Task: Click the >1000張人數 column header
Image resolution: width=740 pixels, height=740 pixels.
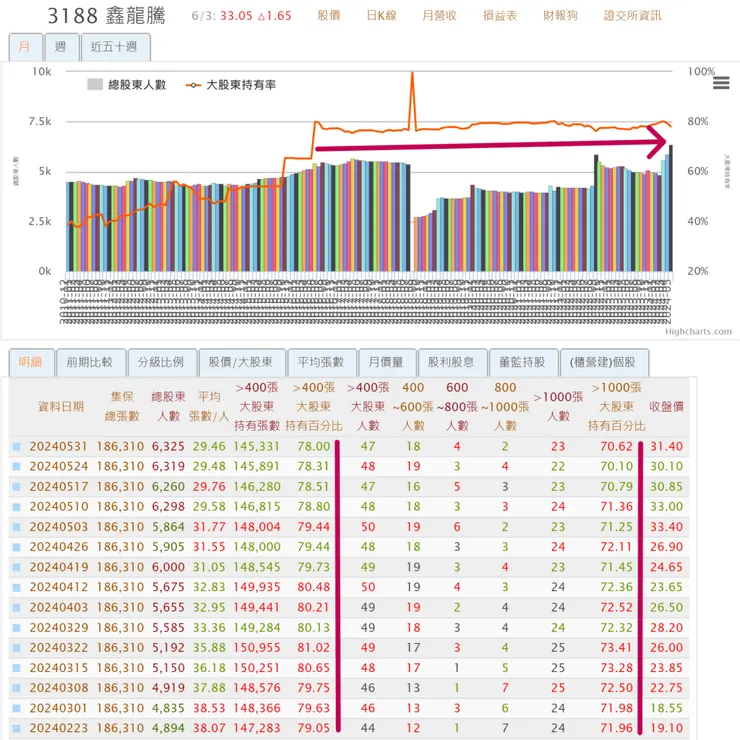Action: 558,406
